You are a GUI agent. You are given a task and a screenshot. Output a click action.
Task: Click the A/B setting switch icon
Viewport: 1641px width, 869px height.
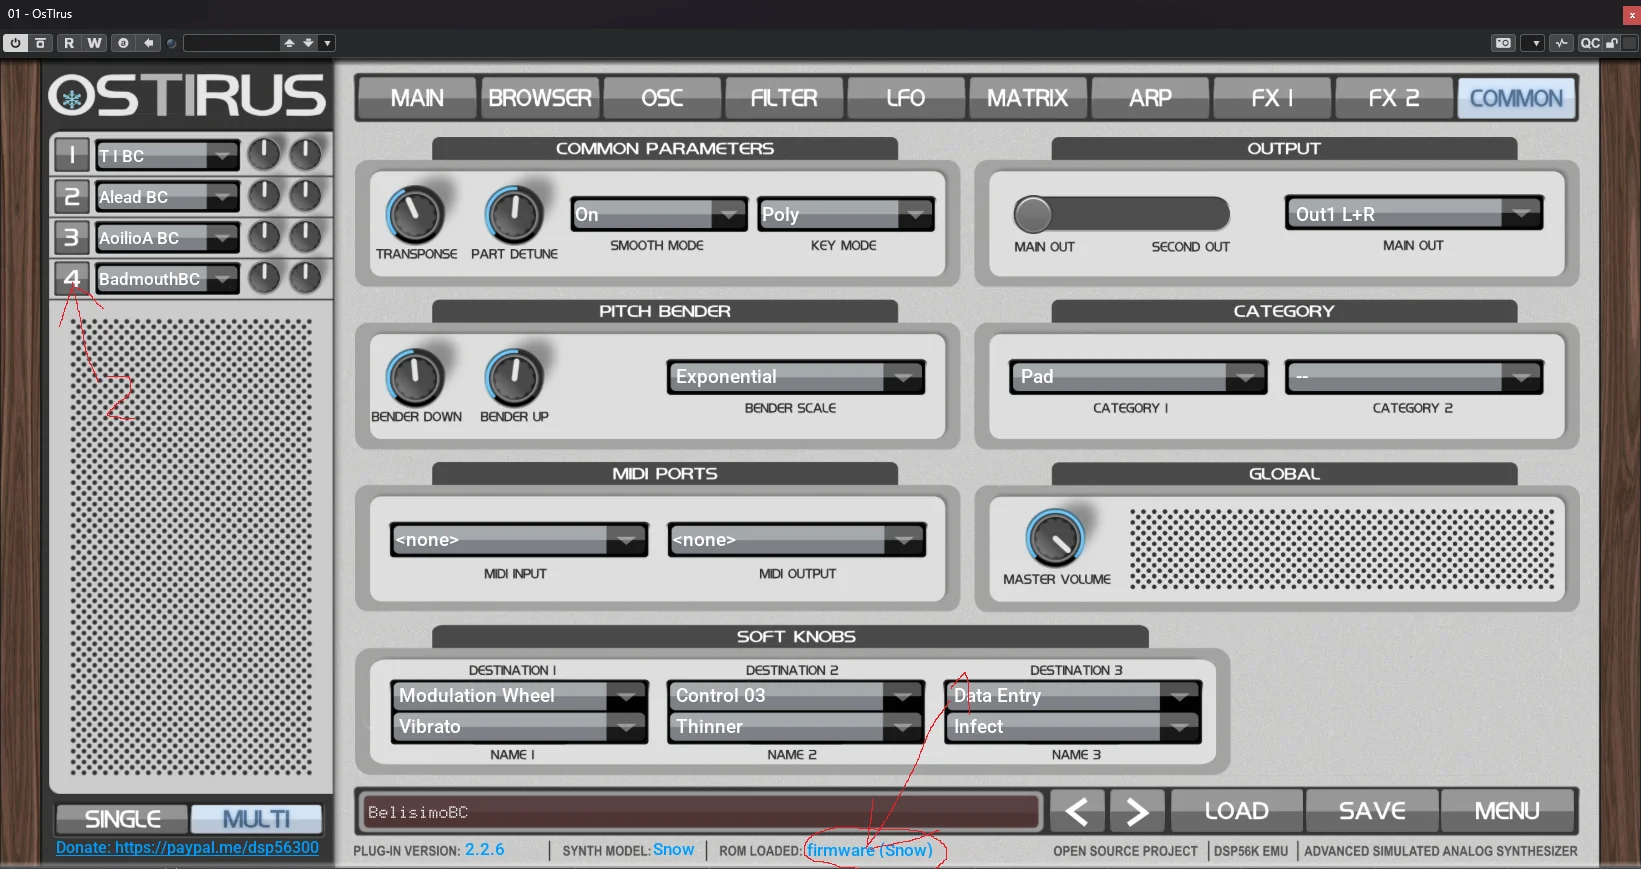(123, 43)
